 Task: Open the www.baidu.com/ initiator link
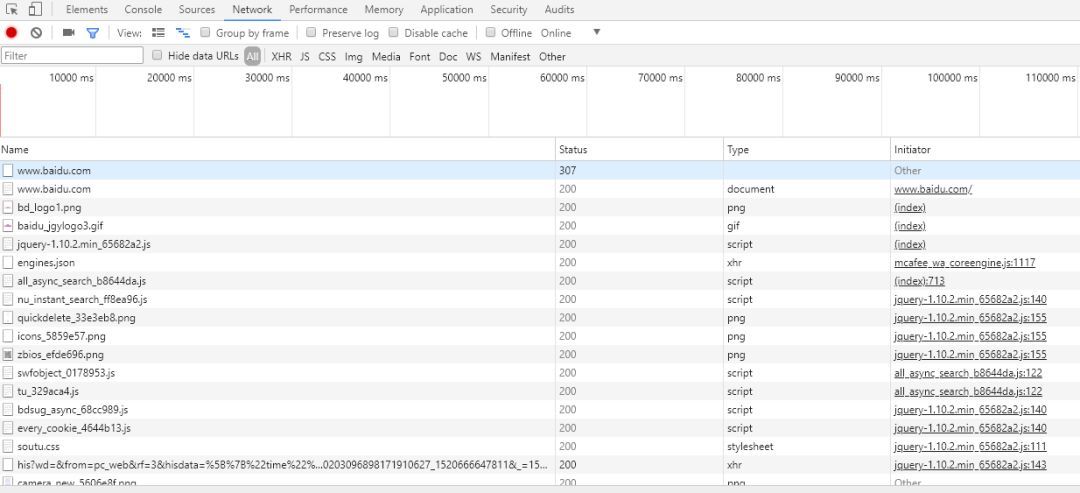point(933,189)
